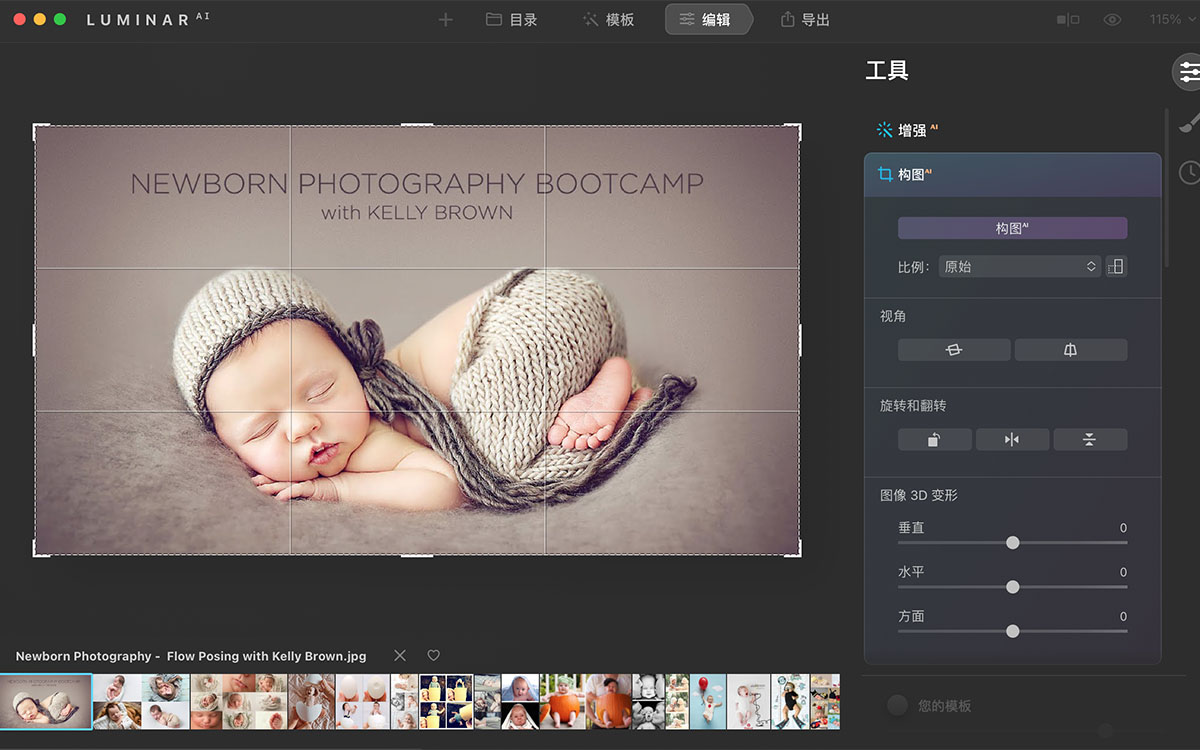Flip the image horizontally
The image size is (1200, 750).
[1012, 439]
